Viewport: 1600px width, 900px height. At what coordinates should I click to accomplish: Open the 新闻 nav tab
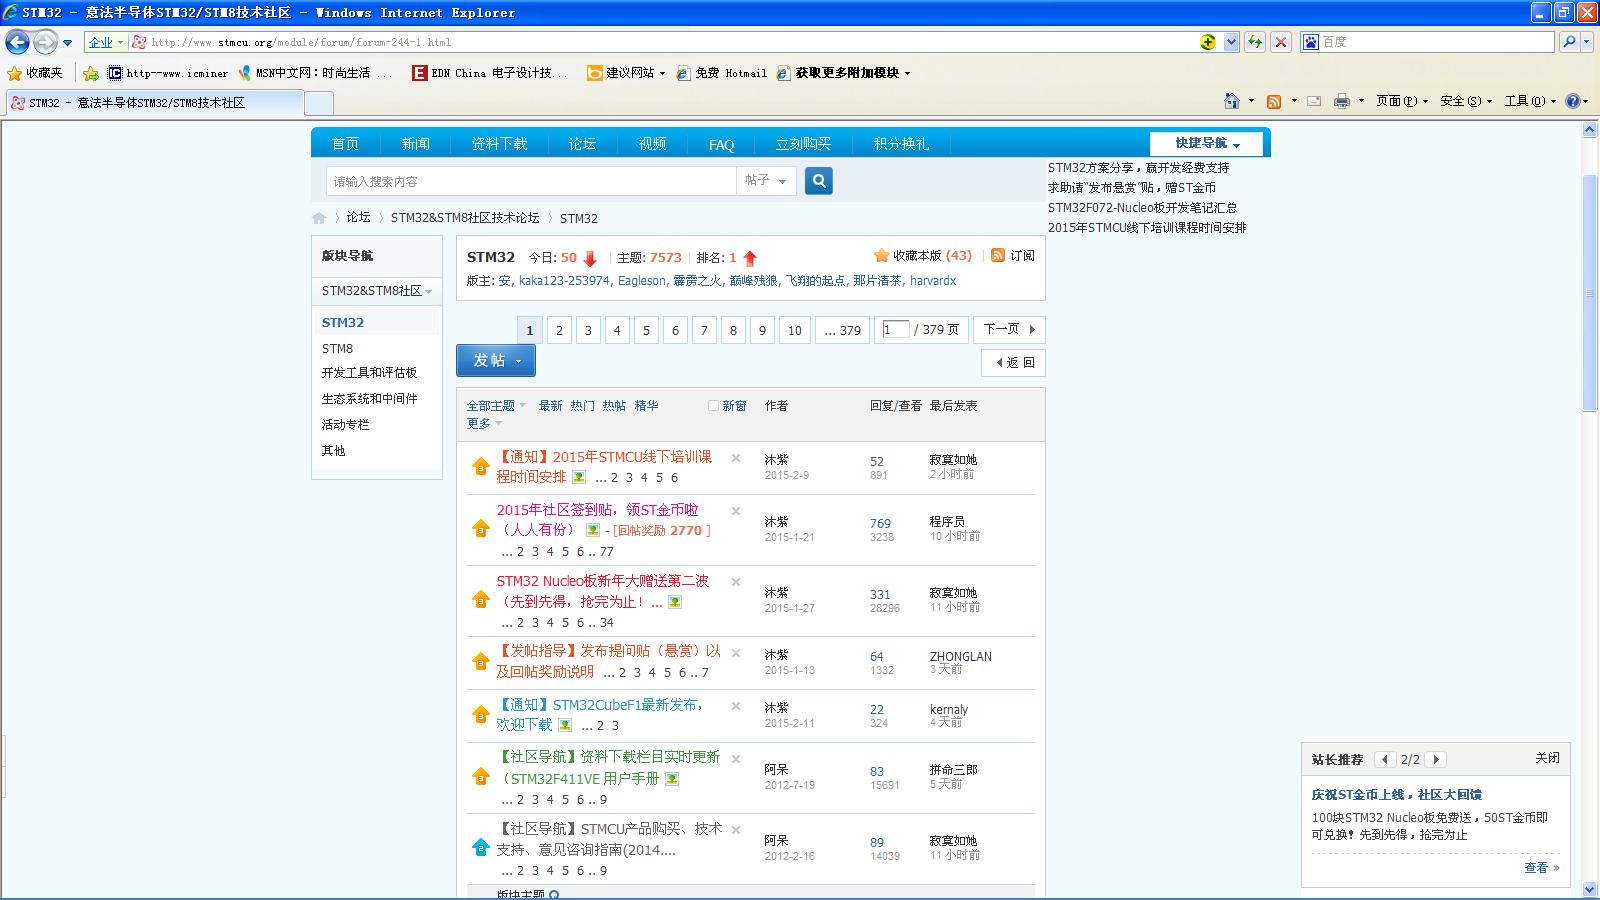point(415,144)
